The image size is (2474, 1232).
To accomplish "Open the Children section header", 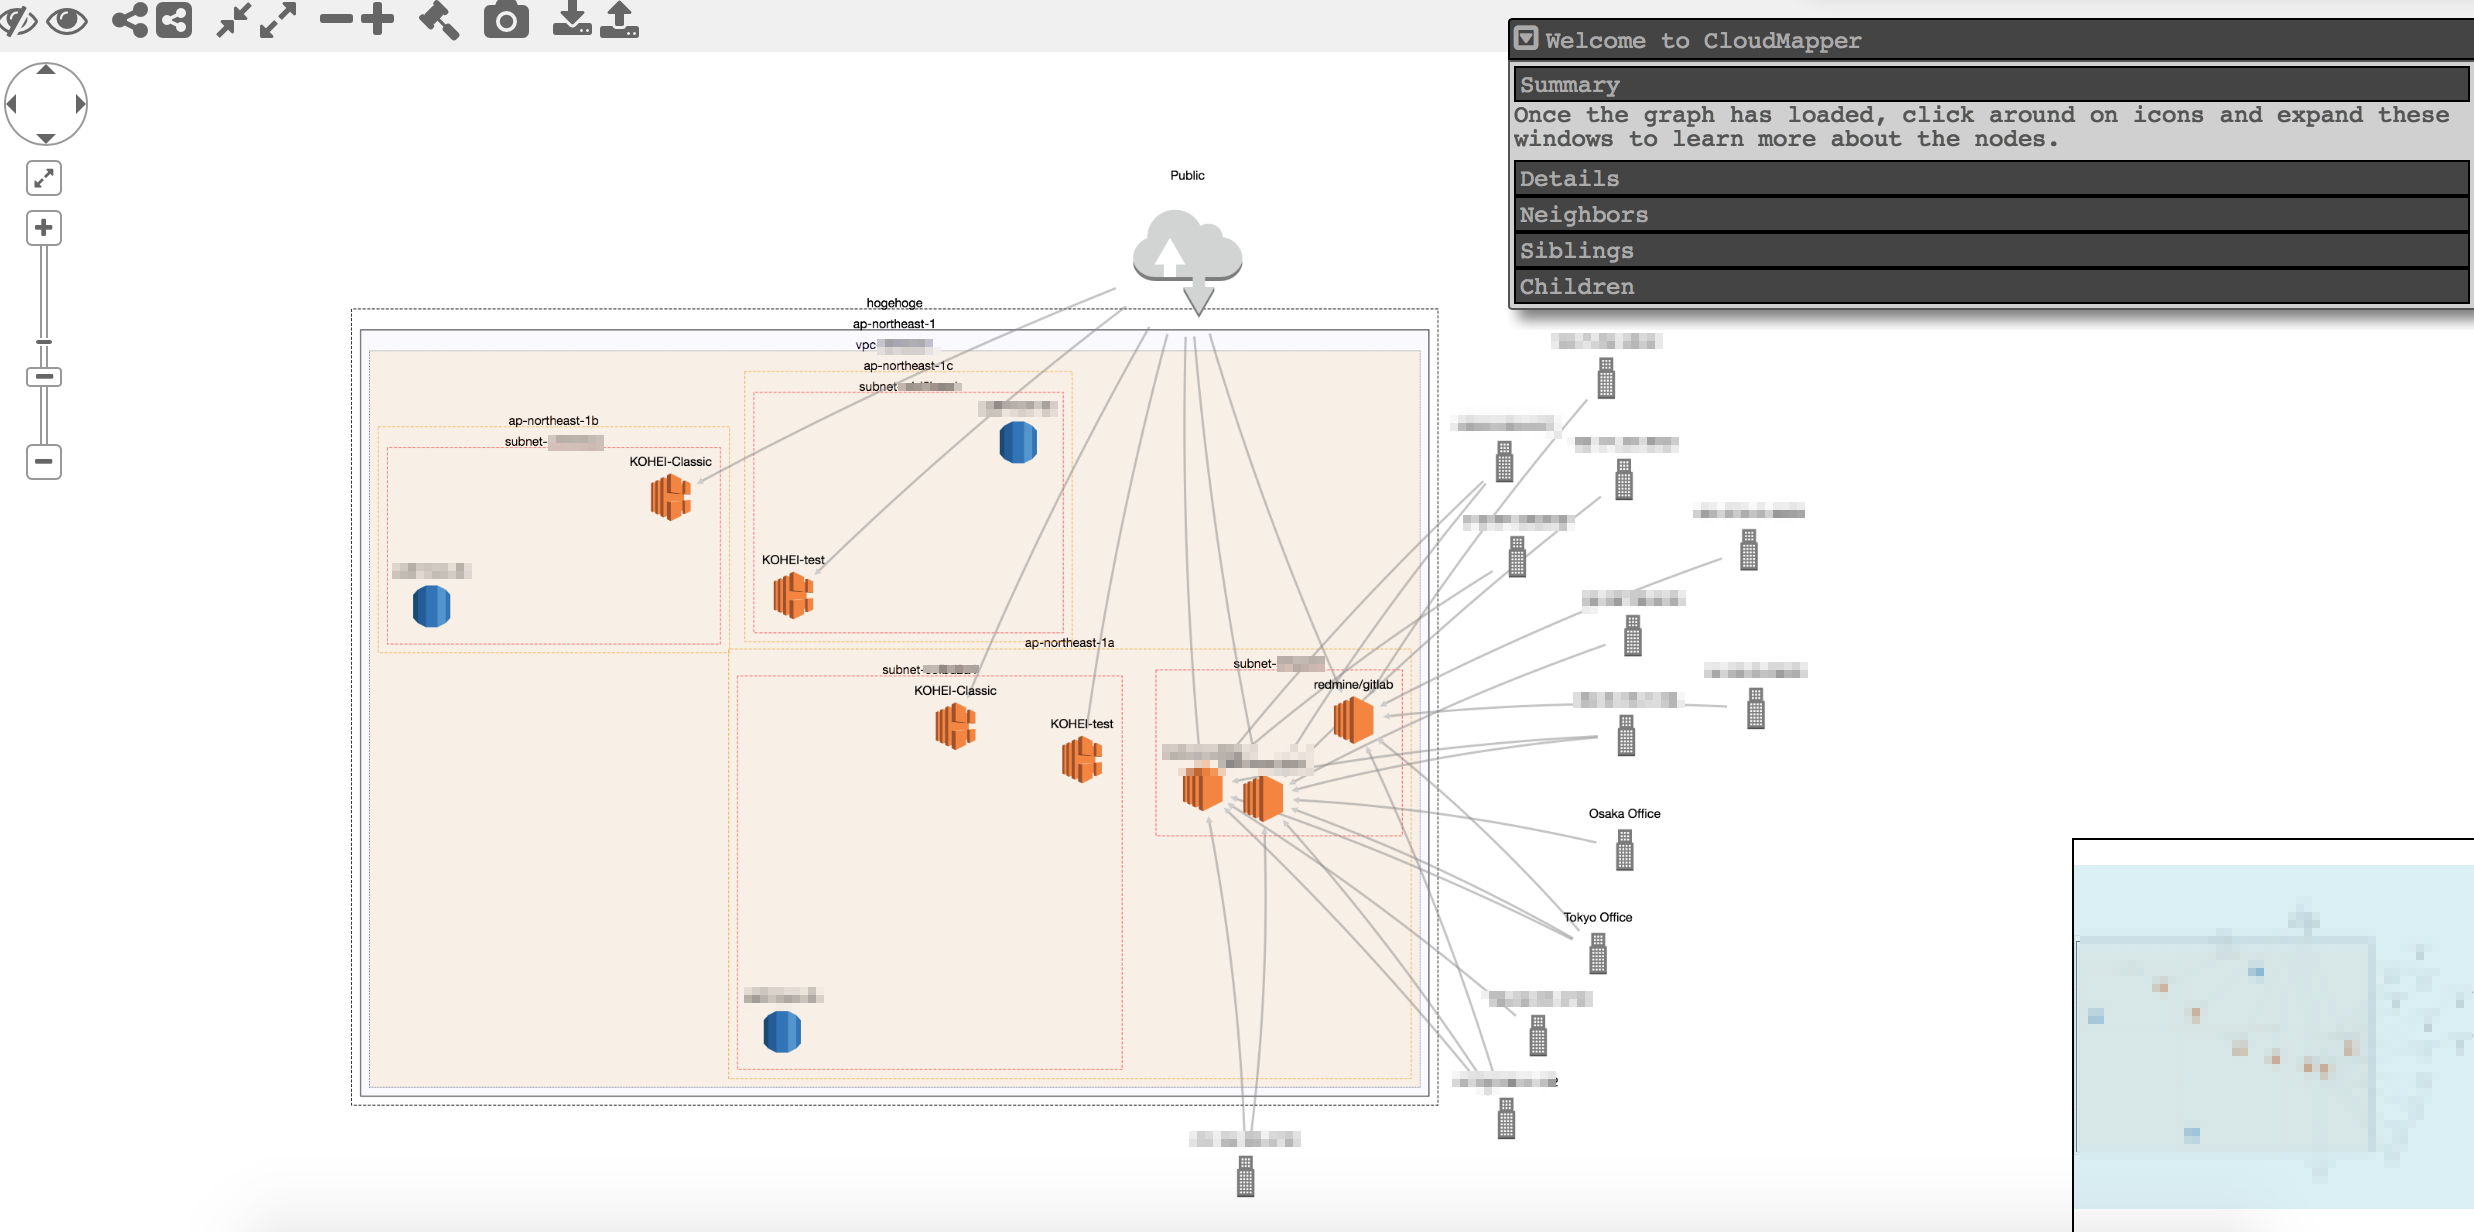I will 1990,286.
